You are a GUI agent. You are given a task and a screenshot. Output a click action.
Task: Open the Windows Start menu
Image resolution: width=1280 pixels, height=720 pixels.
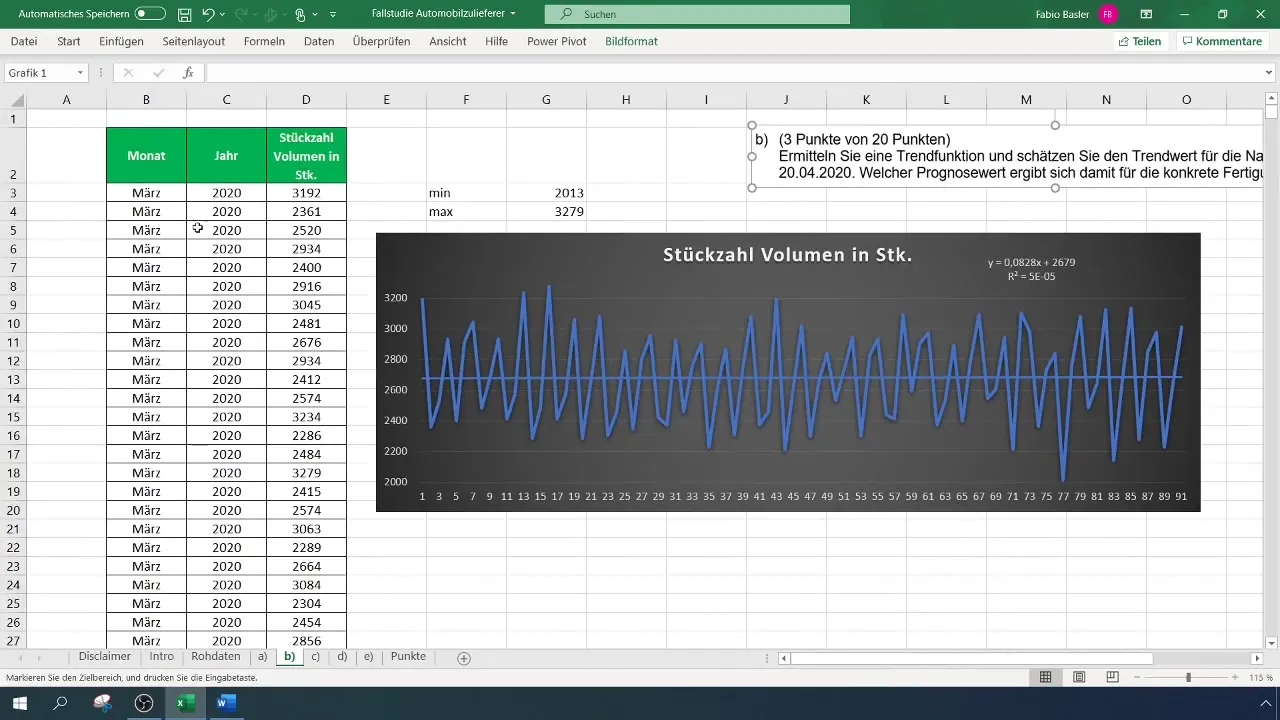[20, 703]
